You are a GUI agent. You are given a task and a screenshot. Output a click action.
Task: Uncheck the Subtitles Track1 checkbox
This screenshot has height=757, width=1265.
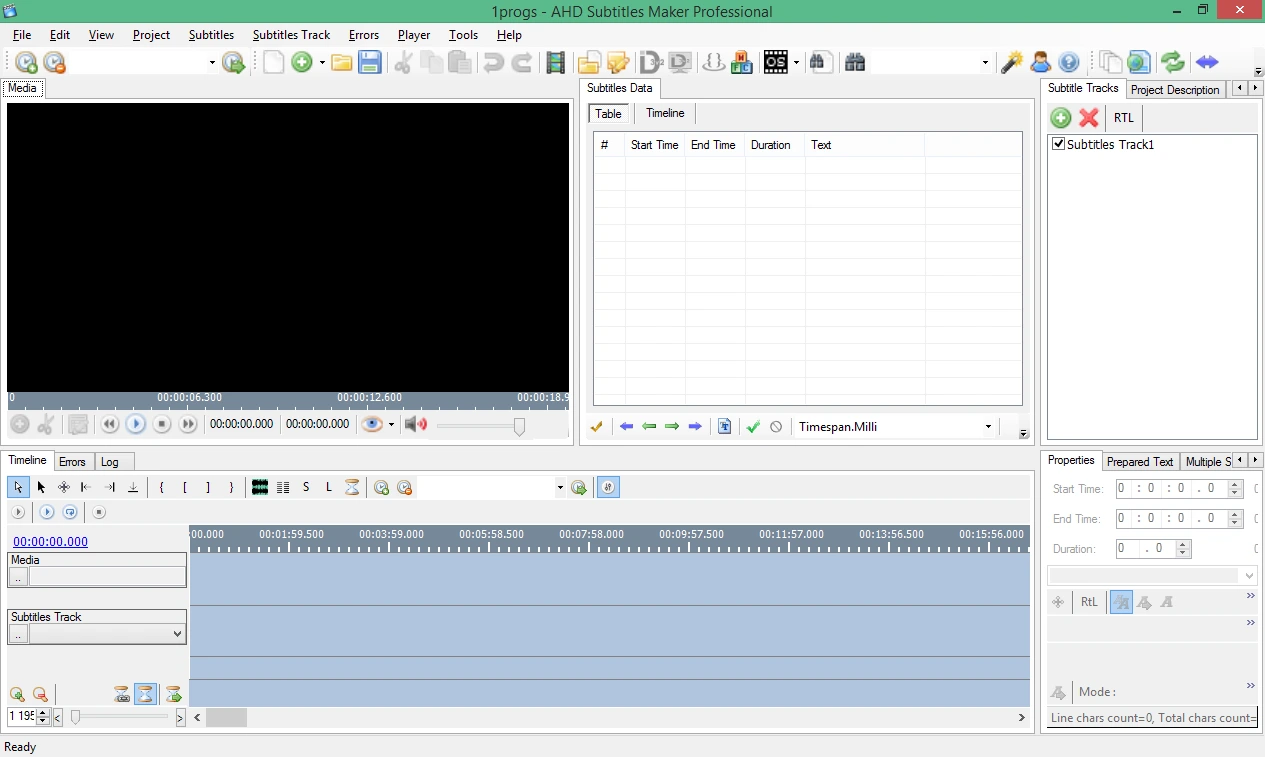pyautogui.click(x=1059, y=144)
